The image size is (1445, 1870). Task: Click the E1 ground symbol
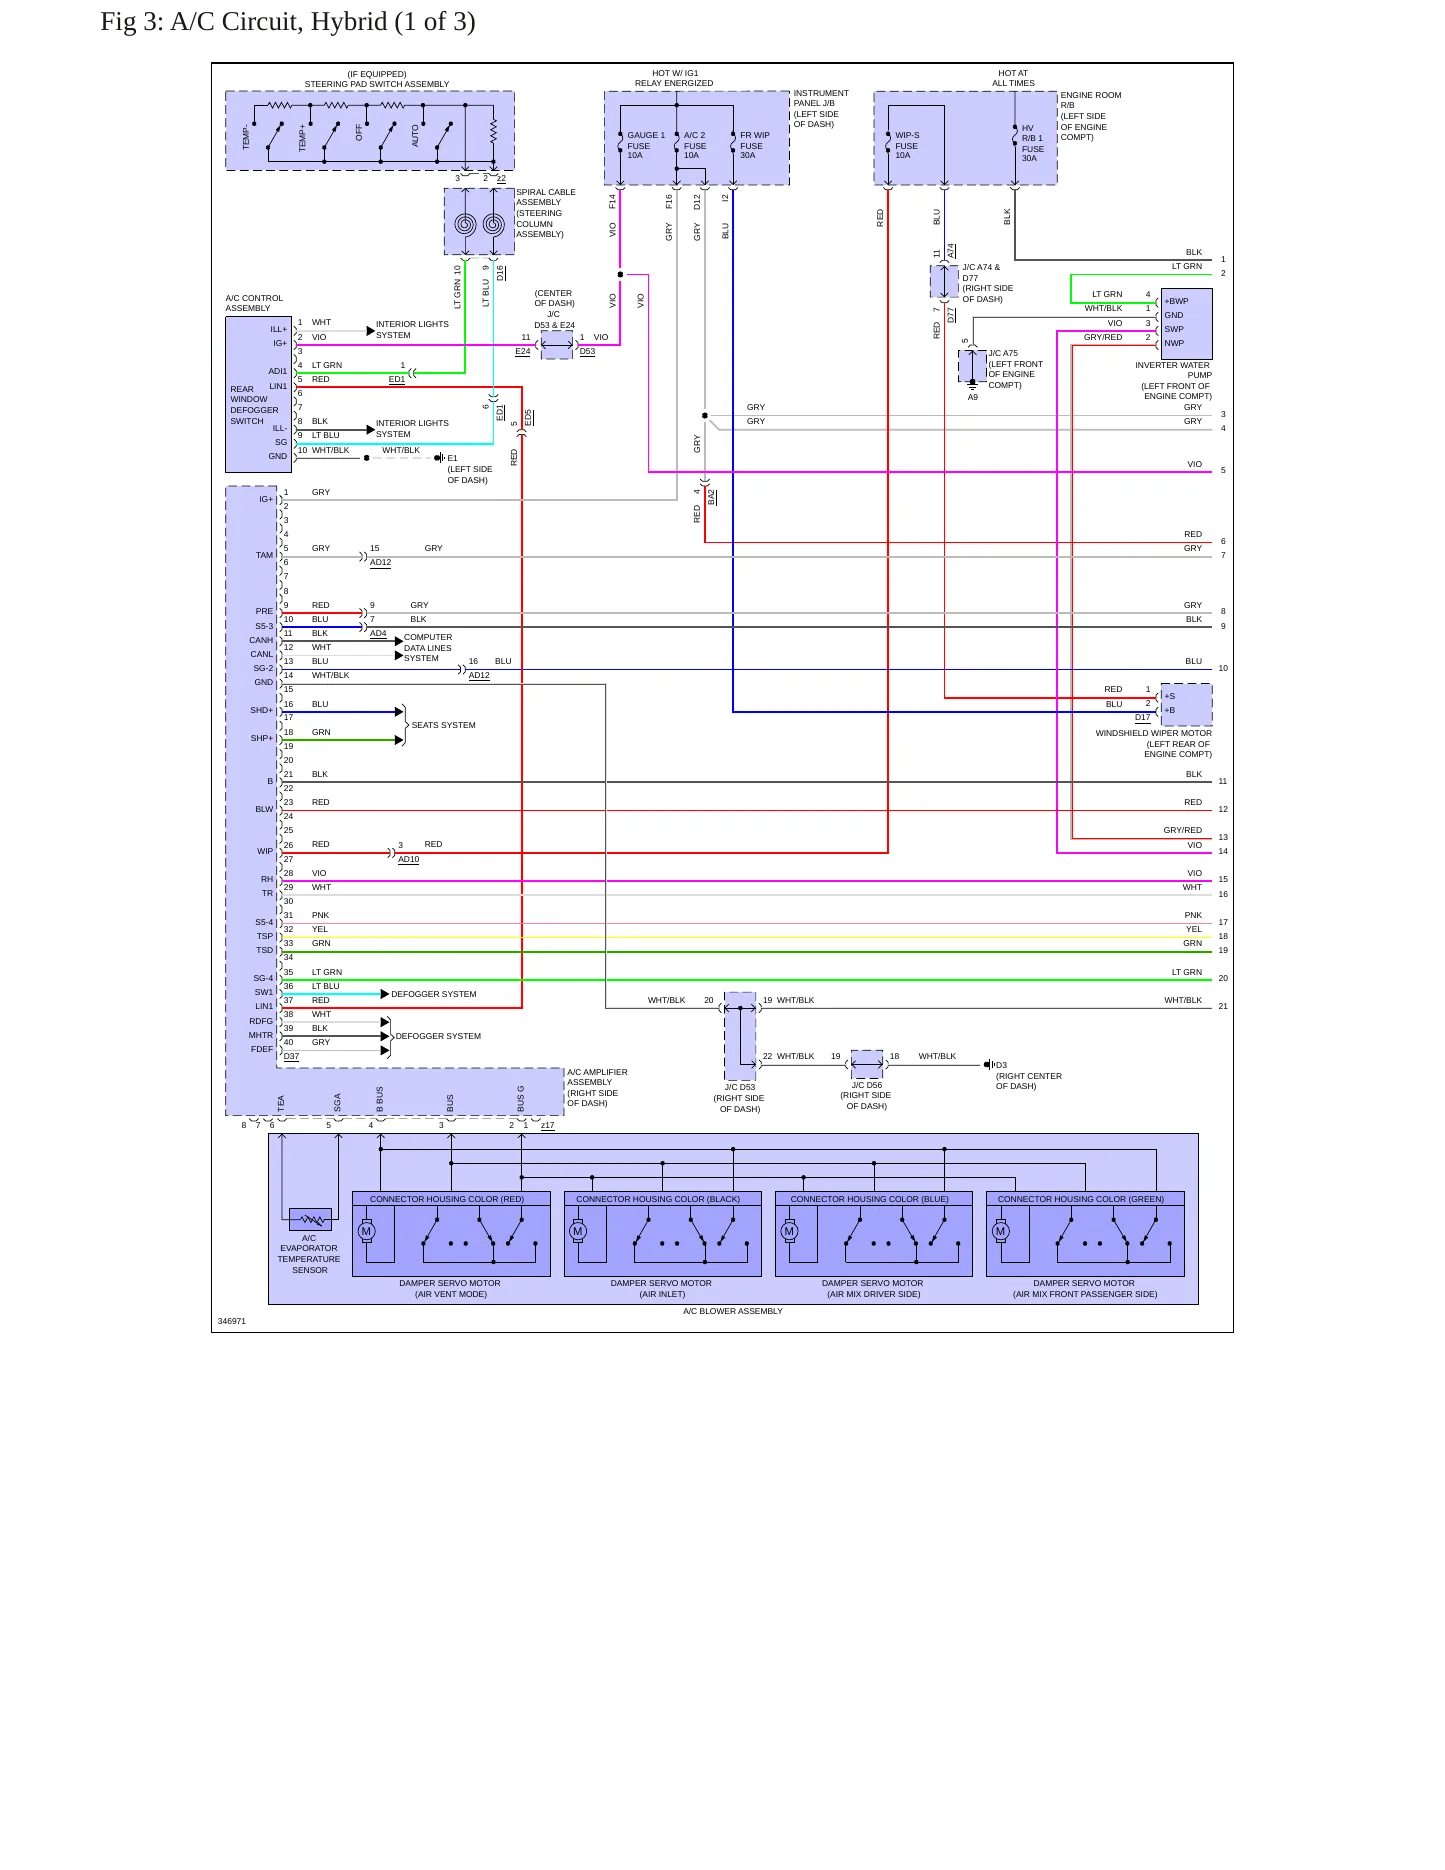tap(439, 458)
